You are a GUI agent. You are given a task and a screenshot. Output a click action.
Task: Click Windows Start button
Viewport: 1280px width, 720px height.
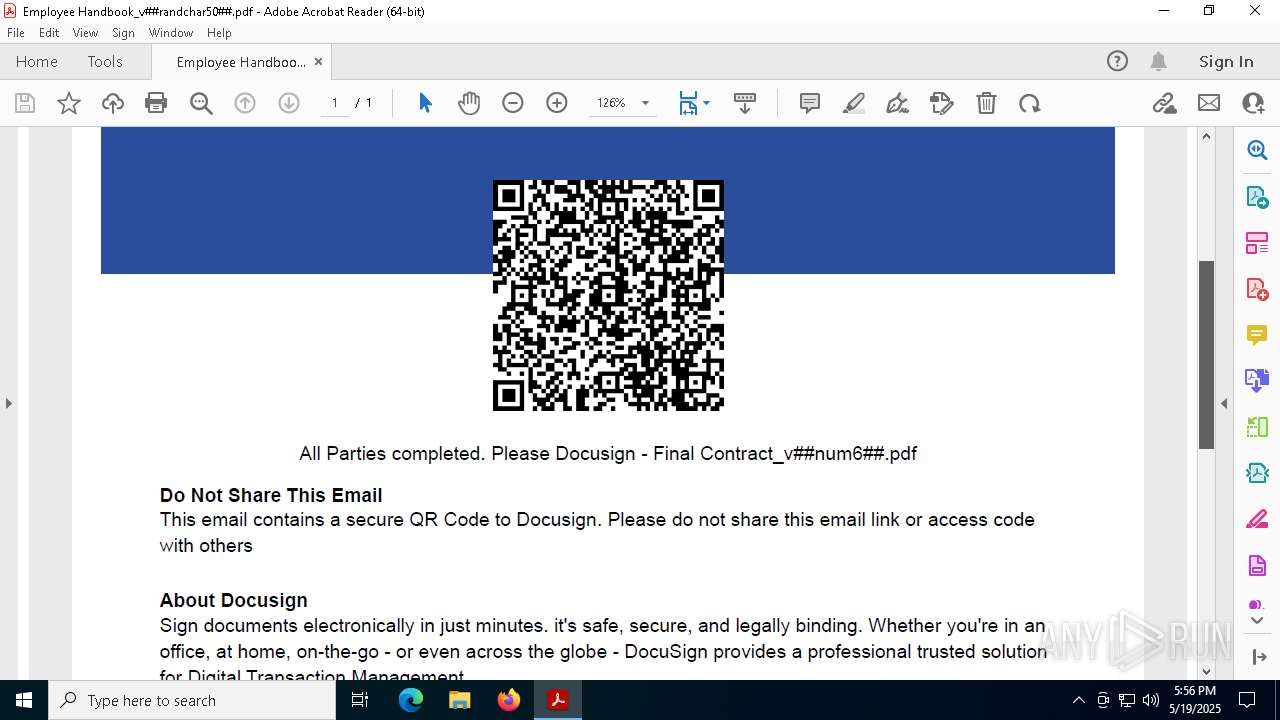(24, 700)
